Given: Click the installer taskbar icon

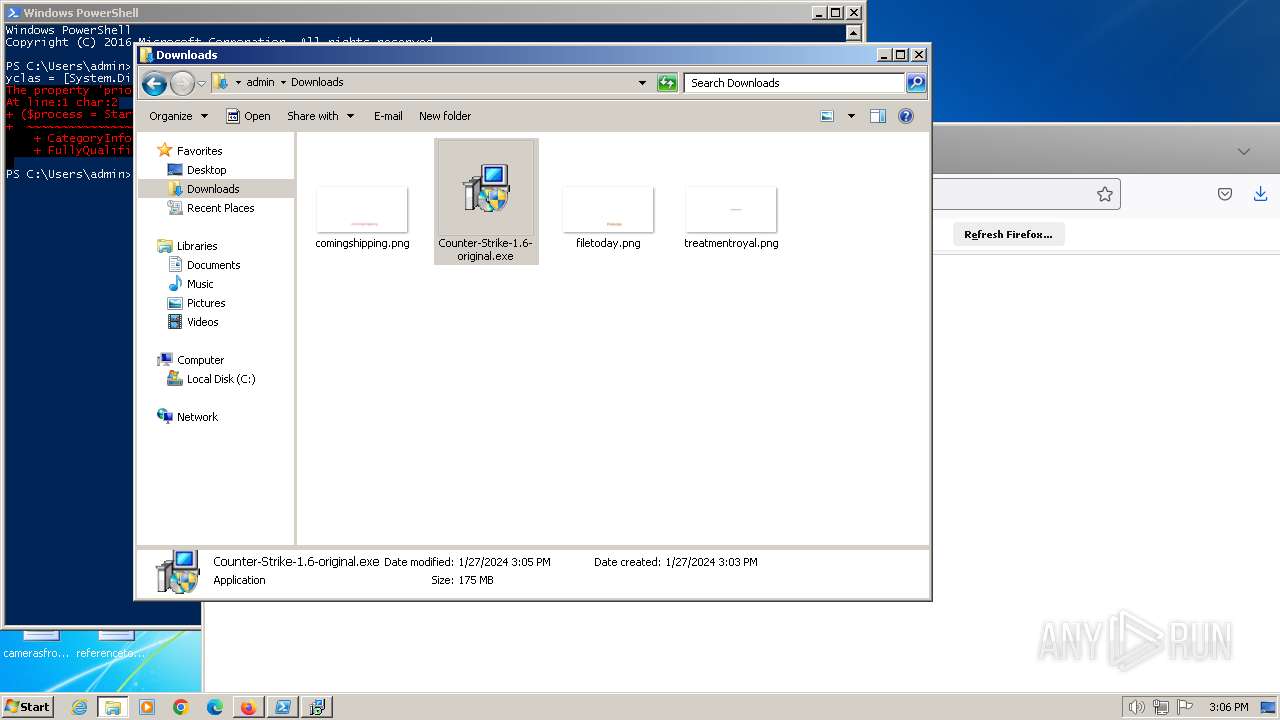Looking at the screenshot, I should click(317, 707).
